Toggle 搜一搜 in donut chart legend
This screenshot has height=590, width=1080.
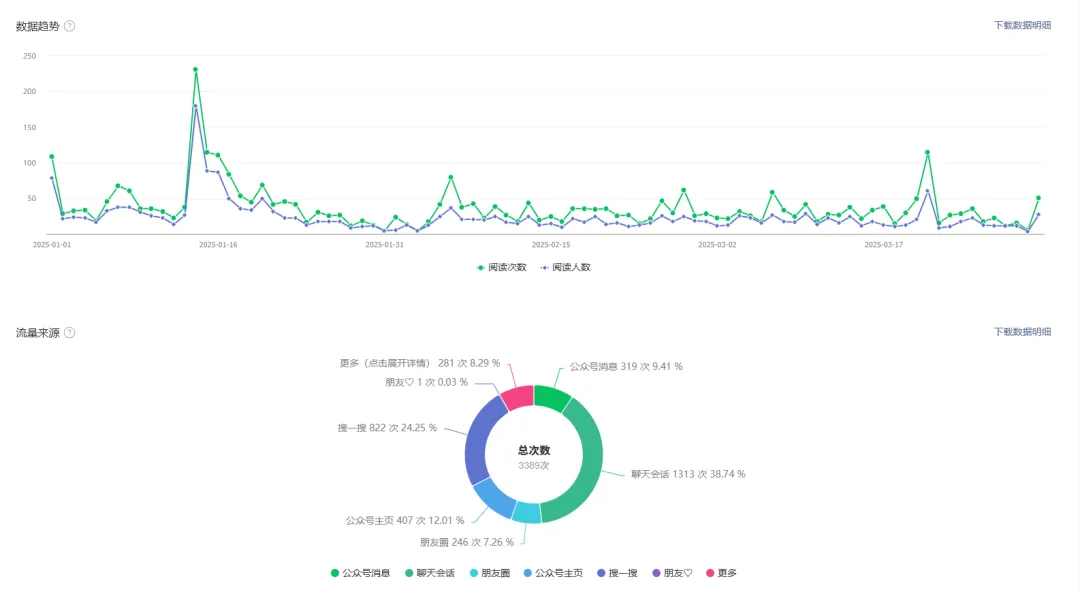coord(617,573)
